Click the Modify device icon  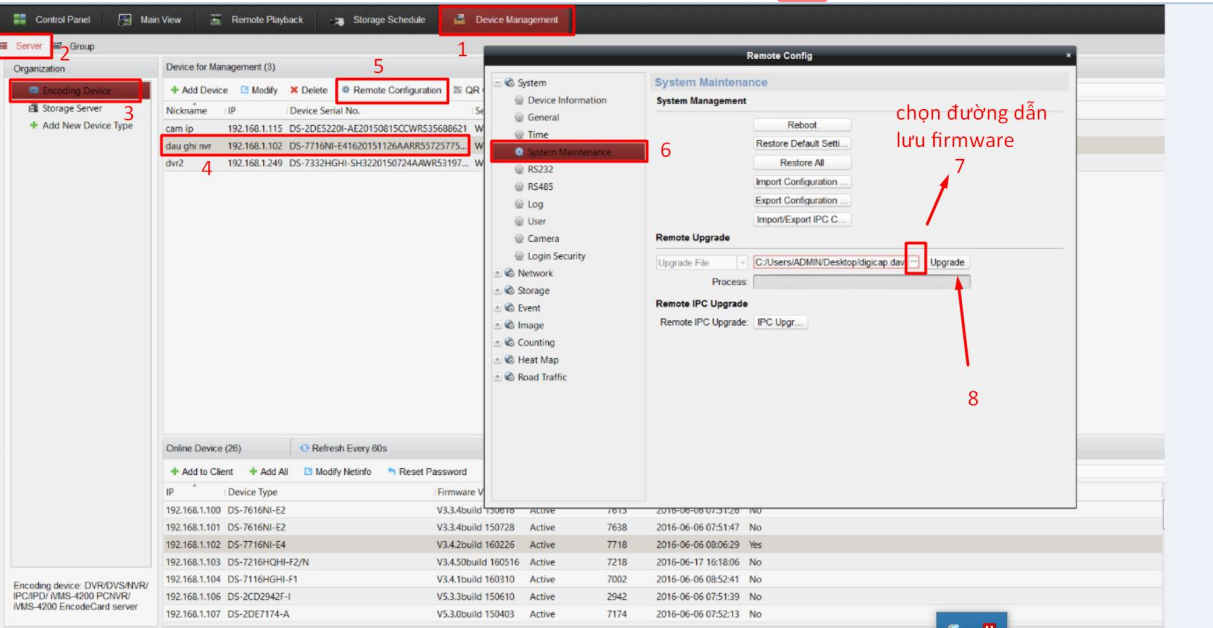tap(244, 90)
